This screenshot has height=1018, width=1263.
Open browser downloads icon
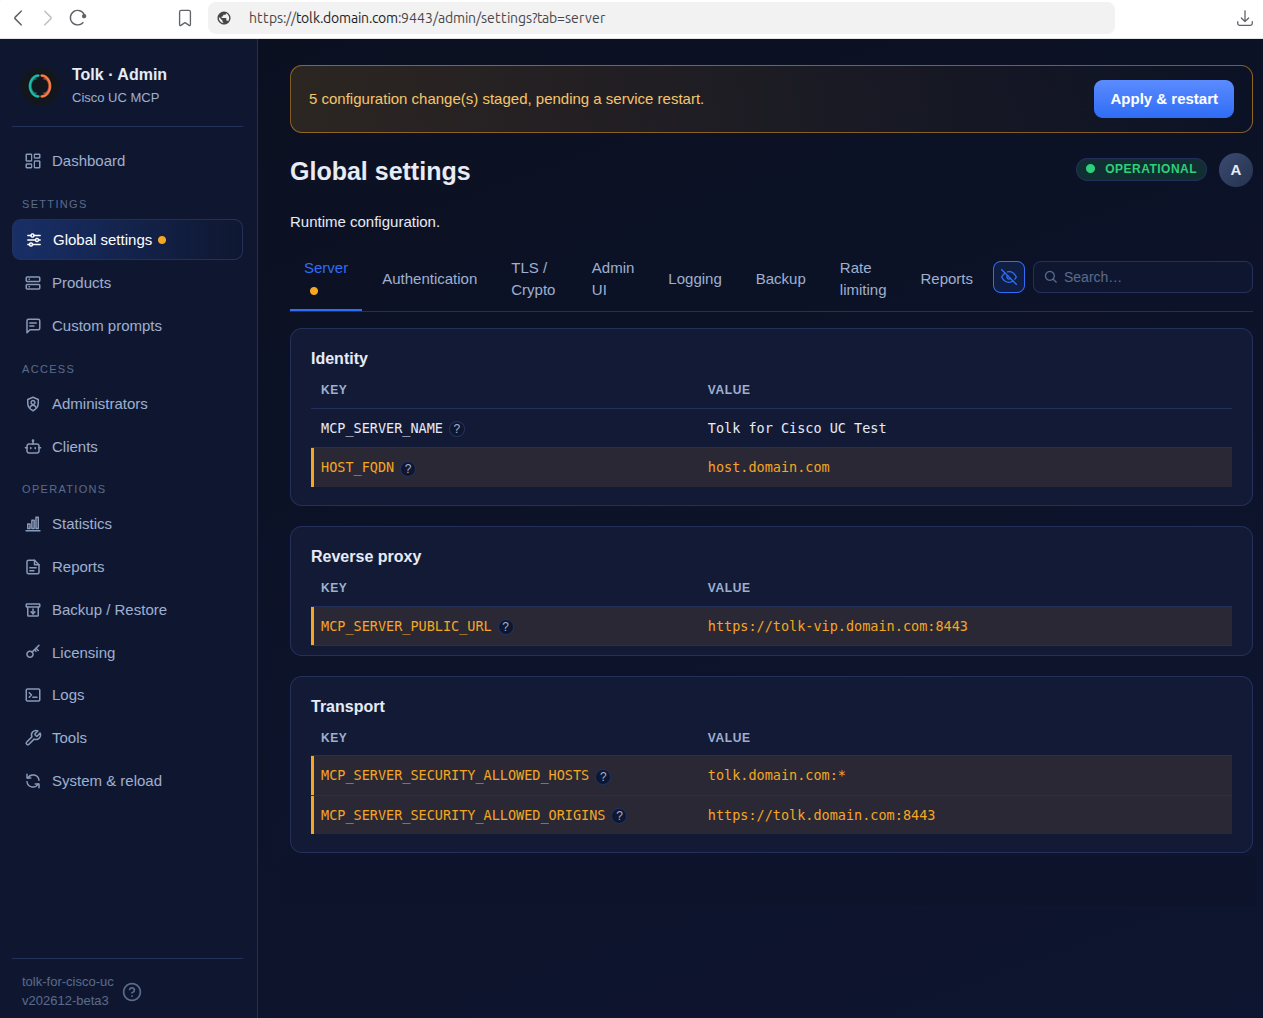pos(1245,18)
